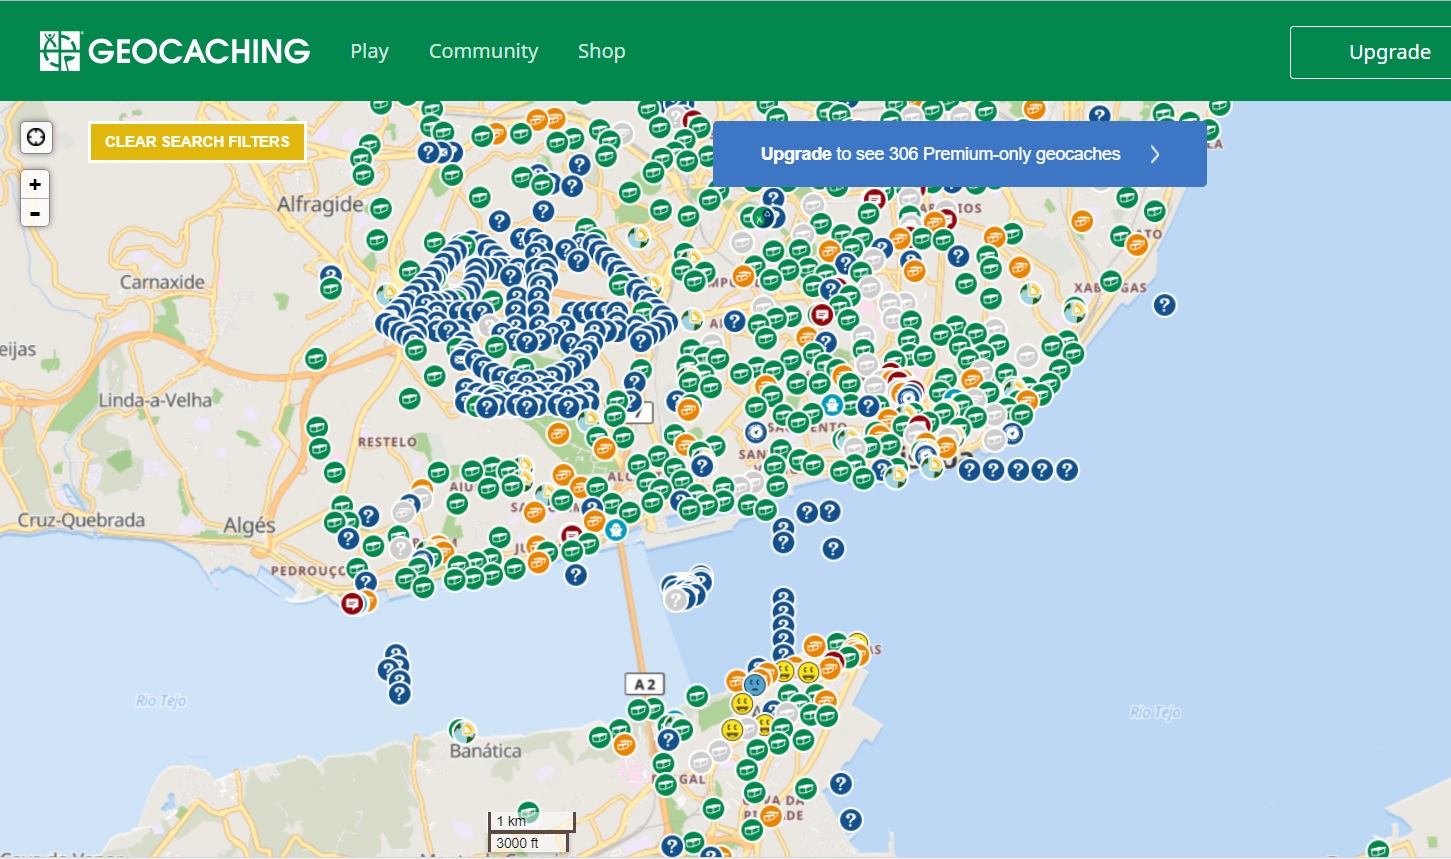Zoom in with the plus button
Image resolution: width=1451 pixels, height=859 pixels.
35,184
